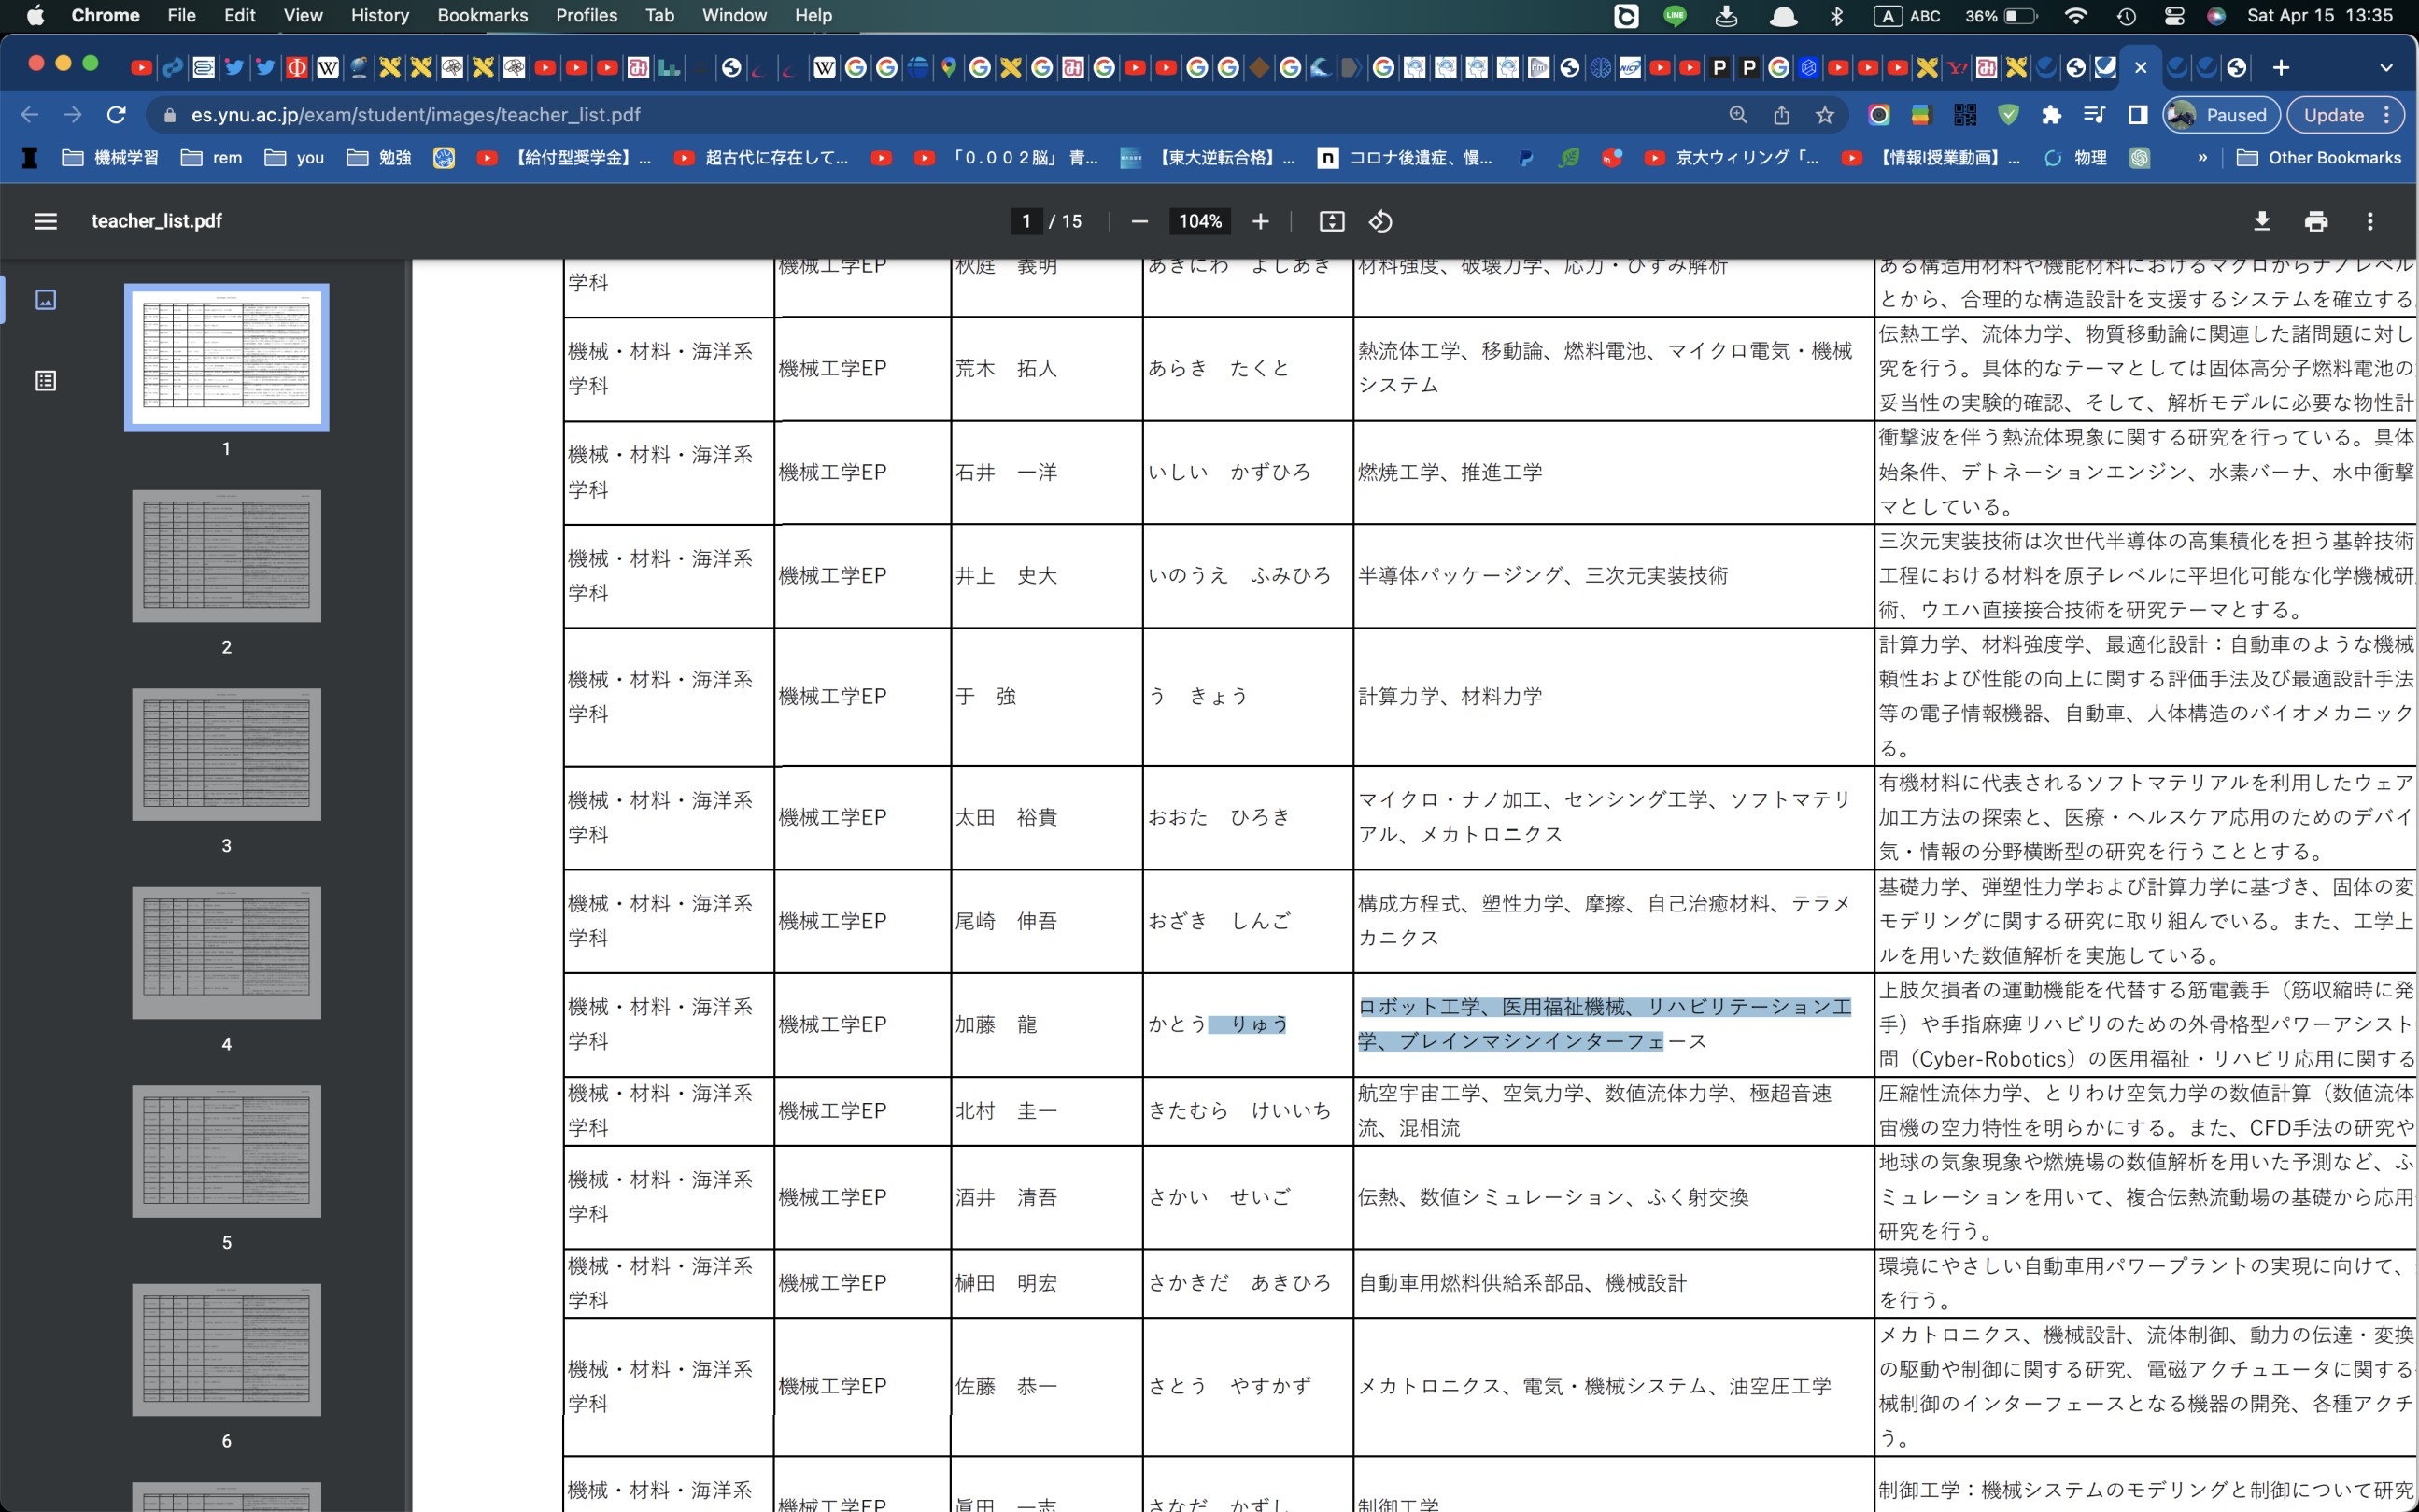Select page 2 thumbnail

pos(226,556)
